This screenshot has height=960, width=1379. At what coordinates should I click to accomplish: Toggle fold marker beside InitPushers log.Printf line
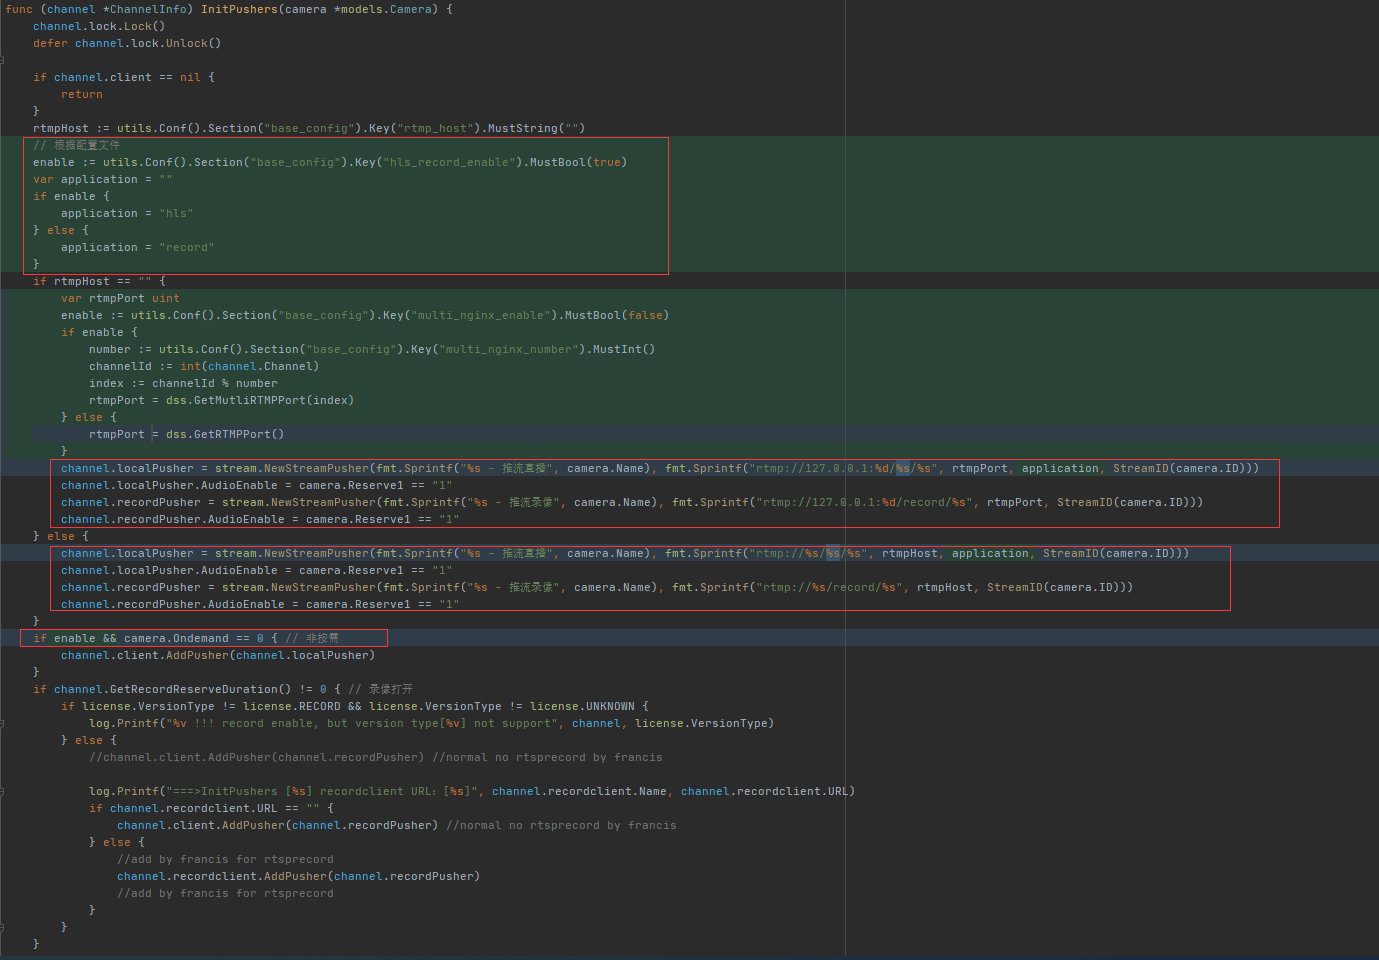[x=2, y=791]
